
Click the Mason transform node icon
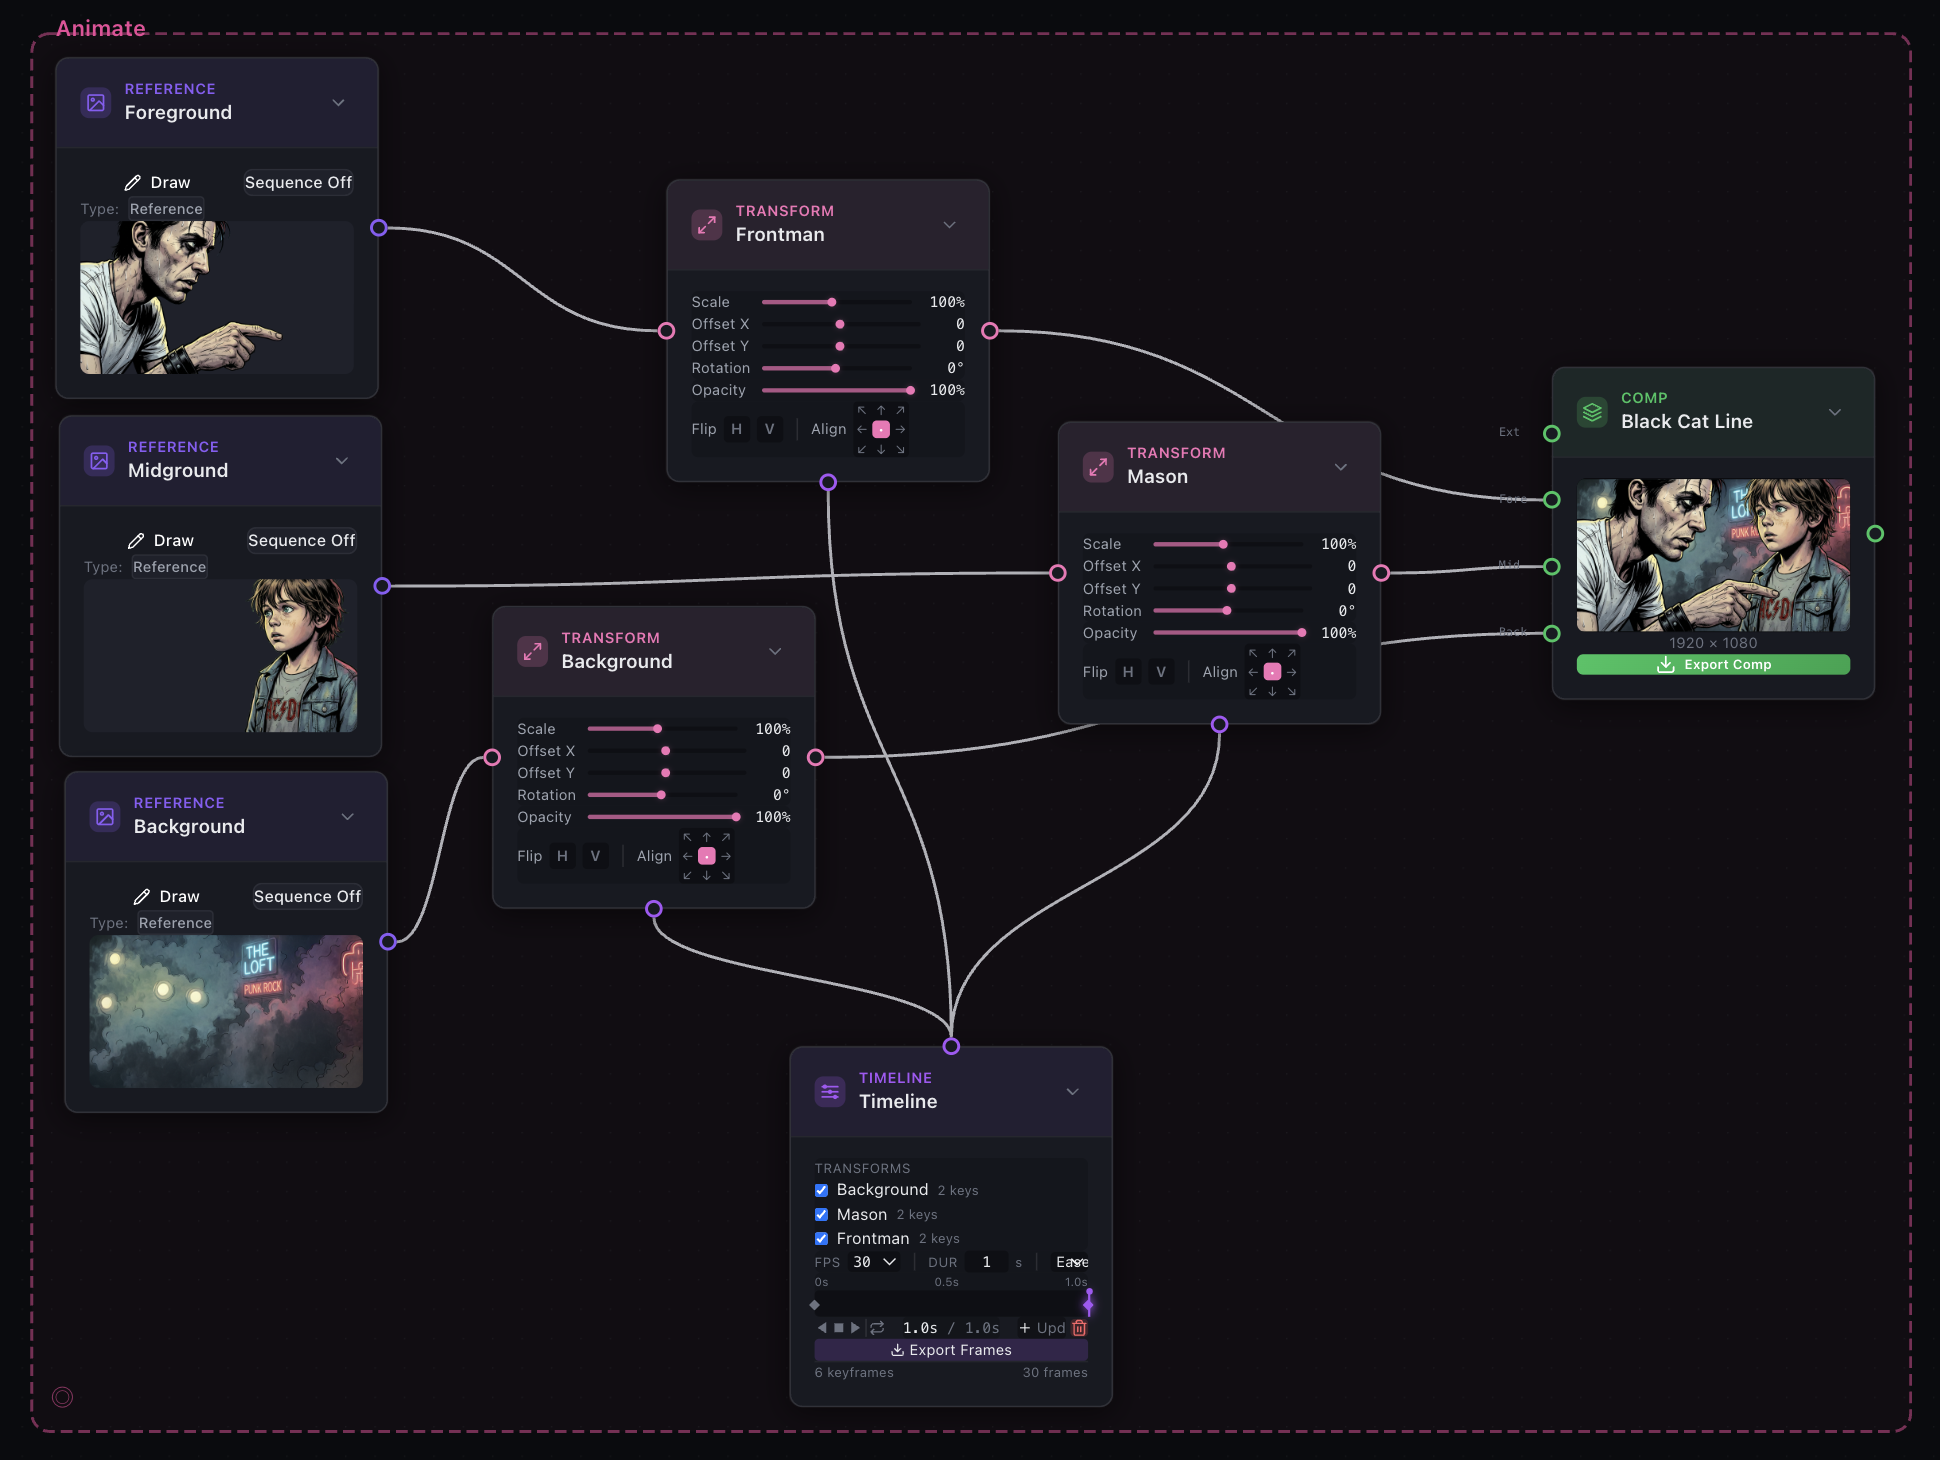click(1098, 466)
